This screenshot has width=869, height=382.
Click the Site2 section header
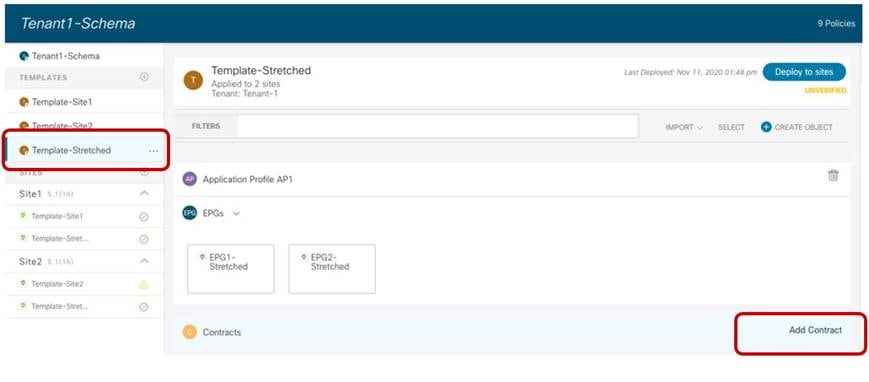click(x=84, y=261)
